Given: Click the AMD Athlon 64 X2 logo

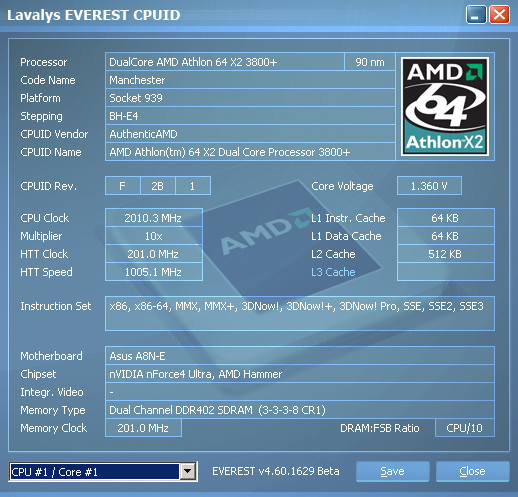Looking at the screenshot, I should 445,106.
